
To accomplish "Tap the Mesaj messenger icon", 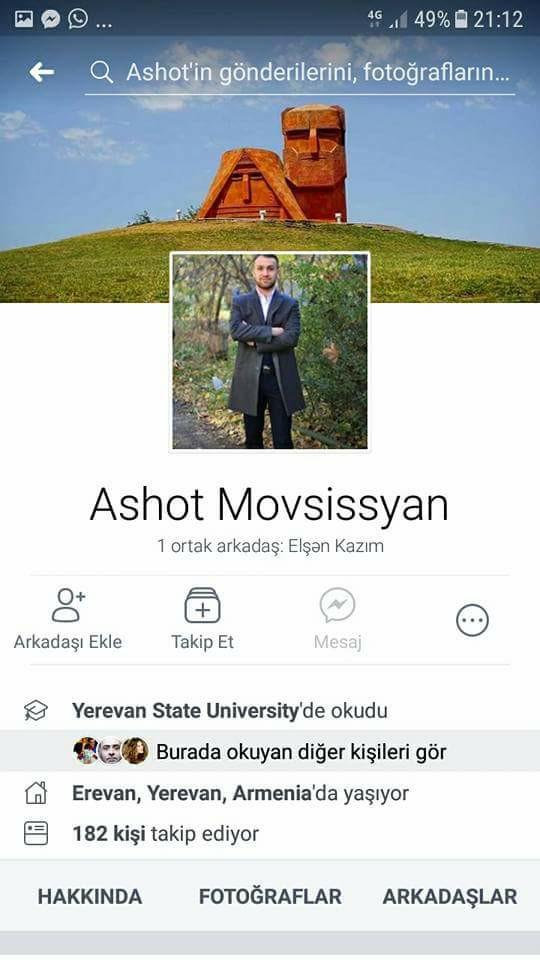I will tap(337, 605).
